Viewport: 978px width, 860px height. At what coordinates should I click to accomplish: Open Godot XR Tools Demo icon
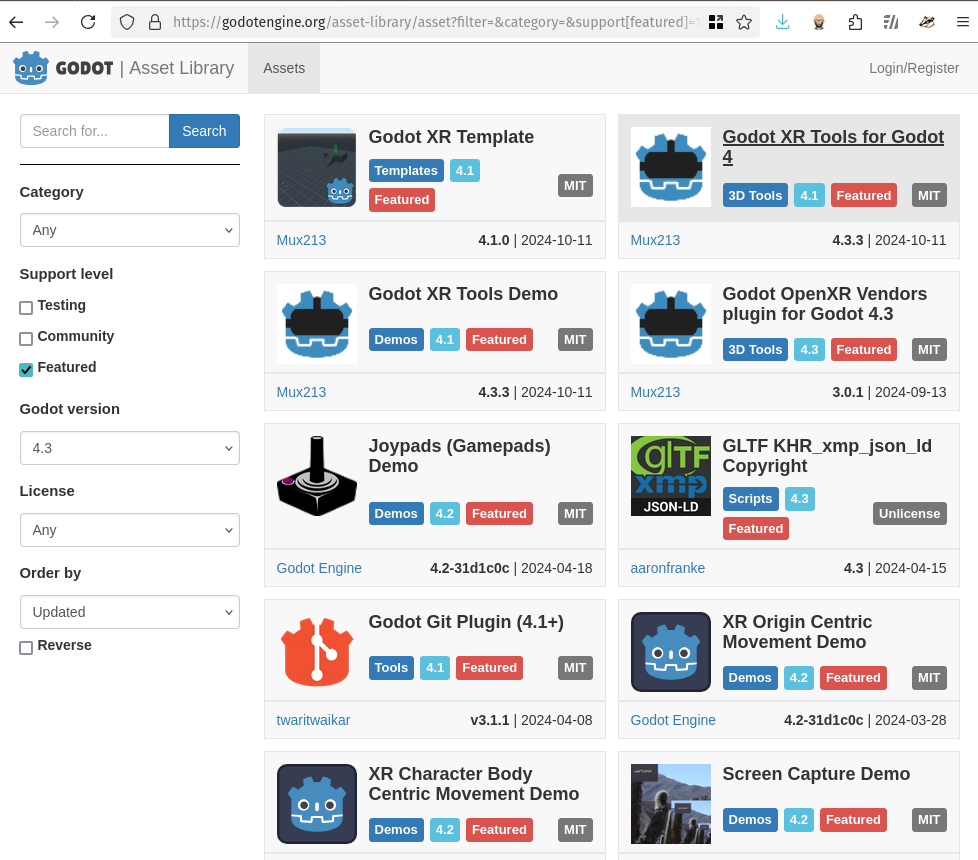point(317,324)
